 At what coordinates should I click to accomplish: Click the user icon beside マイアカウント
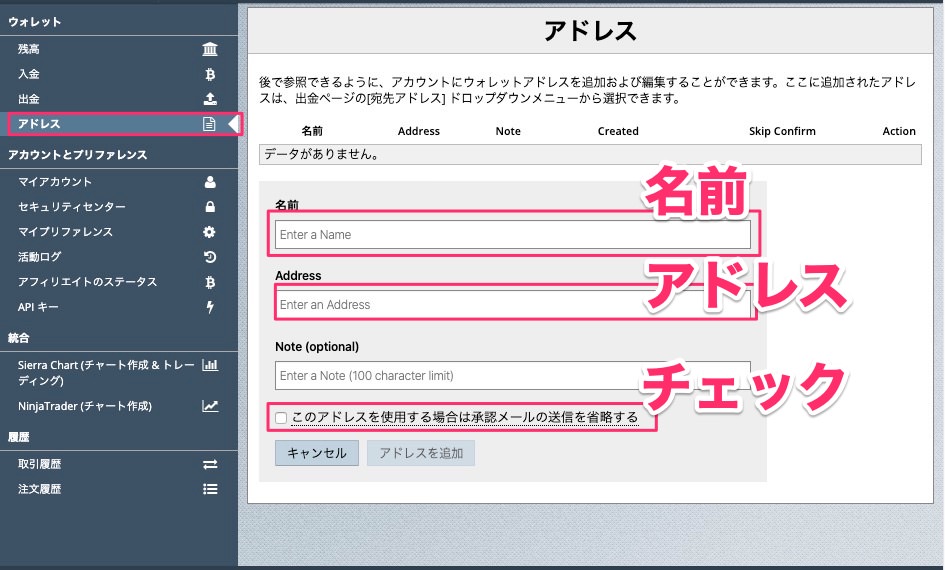210,182
